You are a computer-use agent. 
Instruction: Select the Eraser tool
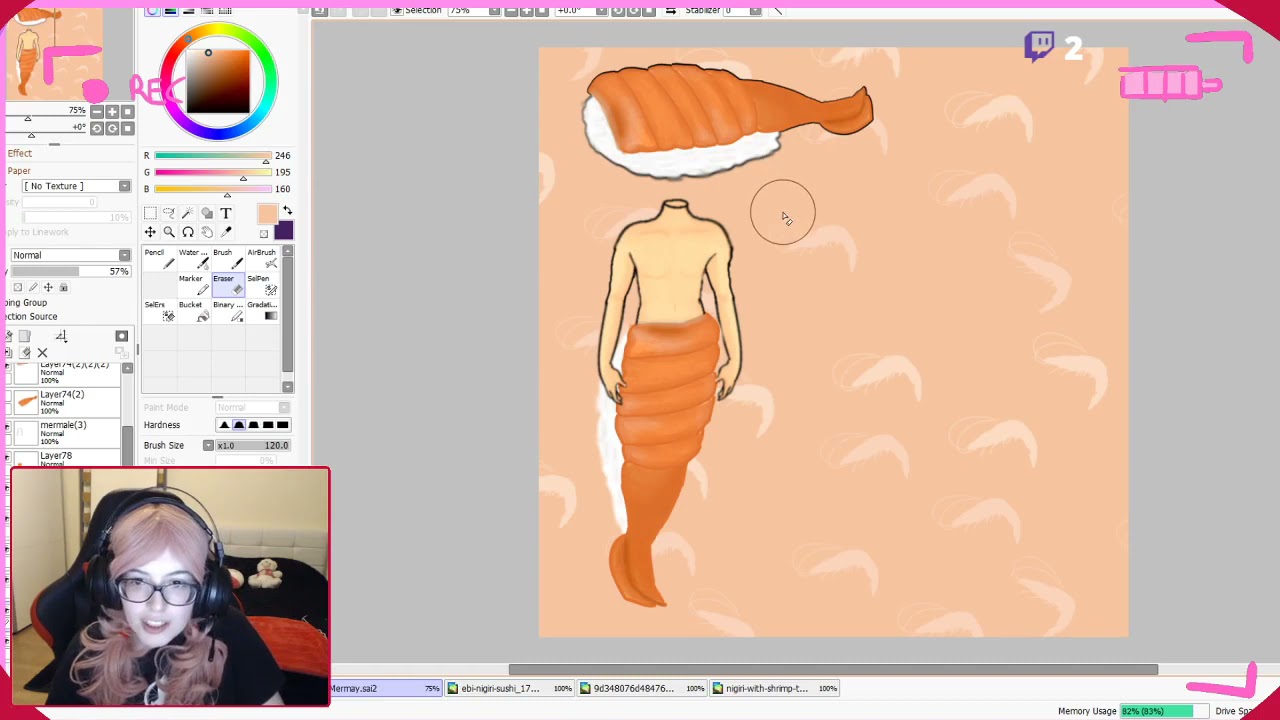[228, 284]
